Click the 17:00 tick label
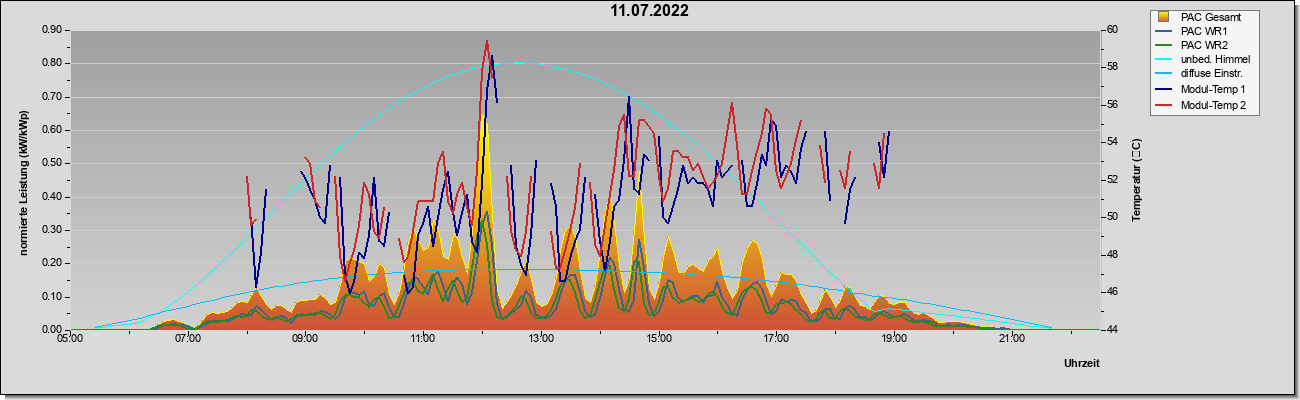1300x400 pixels. tap(777, 340)
